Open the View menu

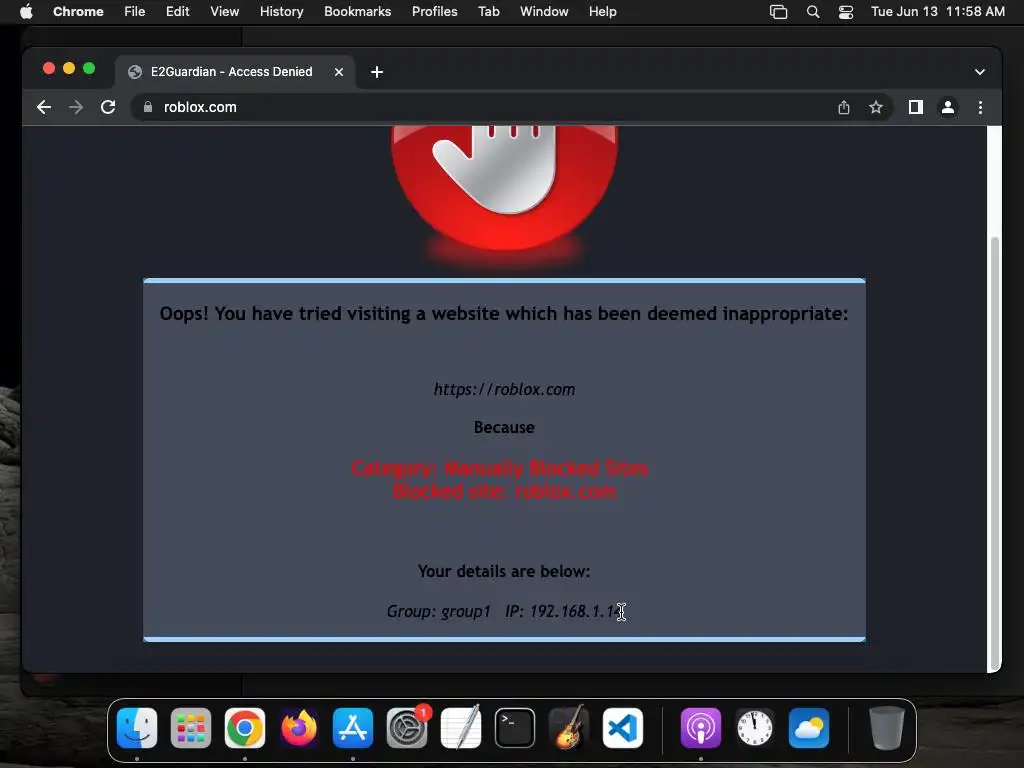225,12
